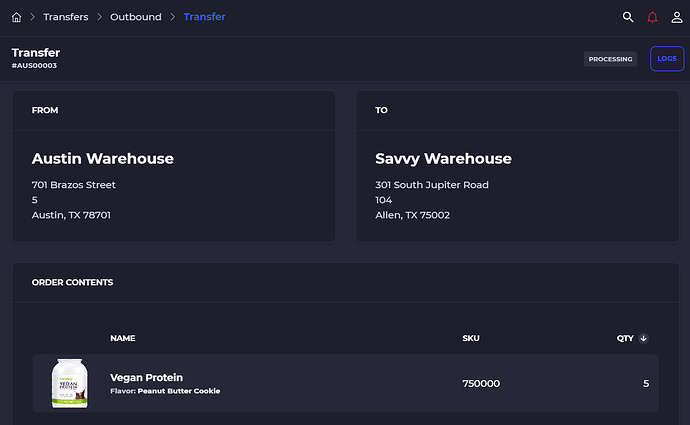Open search with the magnifier icon
This screenshot has height=425, width=690.
tap(628, 17)
